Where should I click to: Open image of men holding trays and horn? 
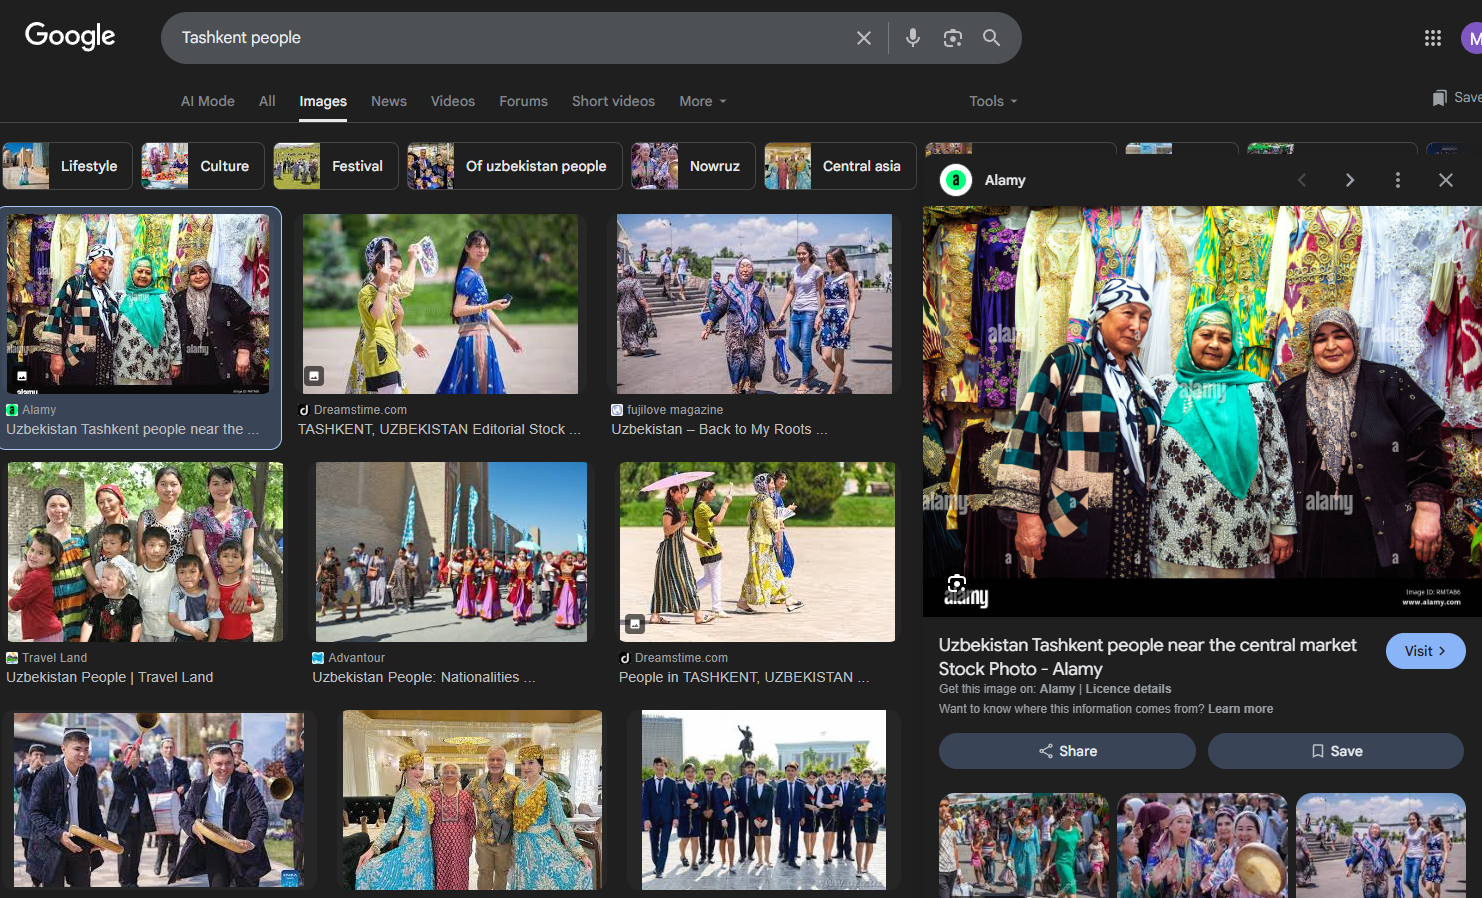point(159,800)
